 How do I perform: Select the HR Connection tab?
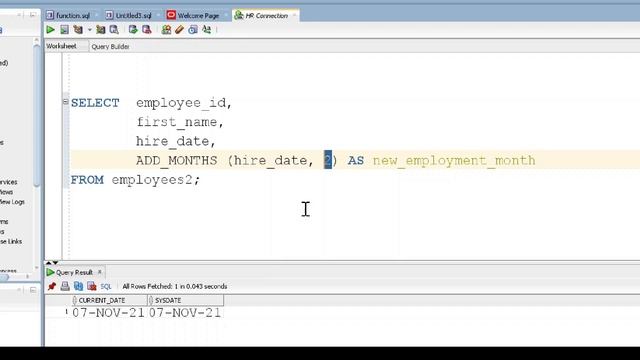tap(267, 16)
